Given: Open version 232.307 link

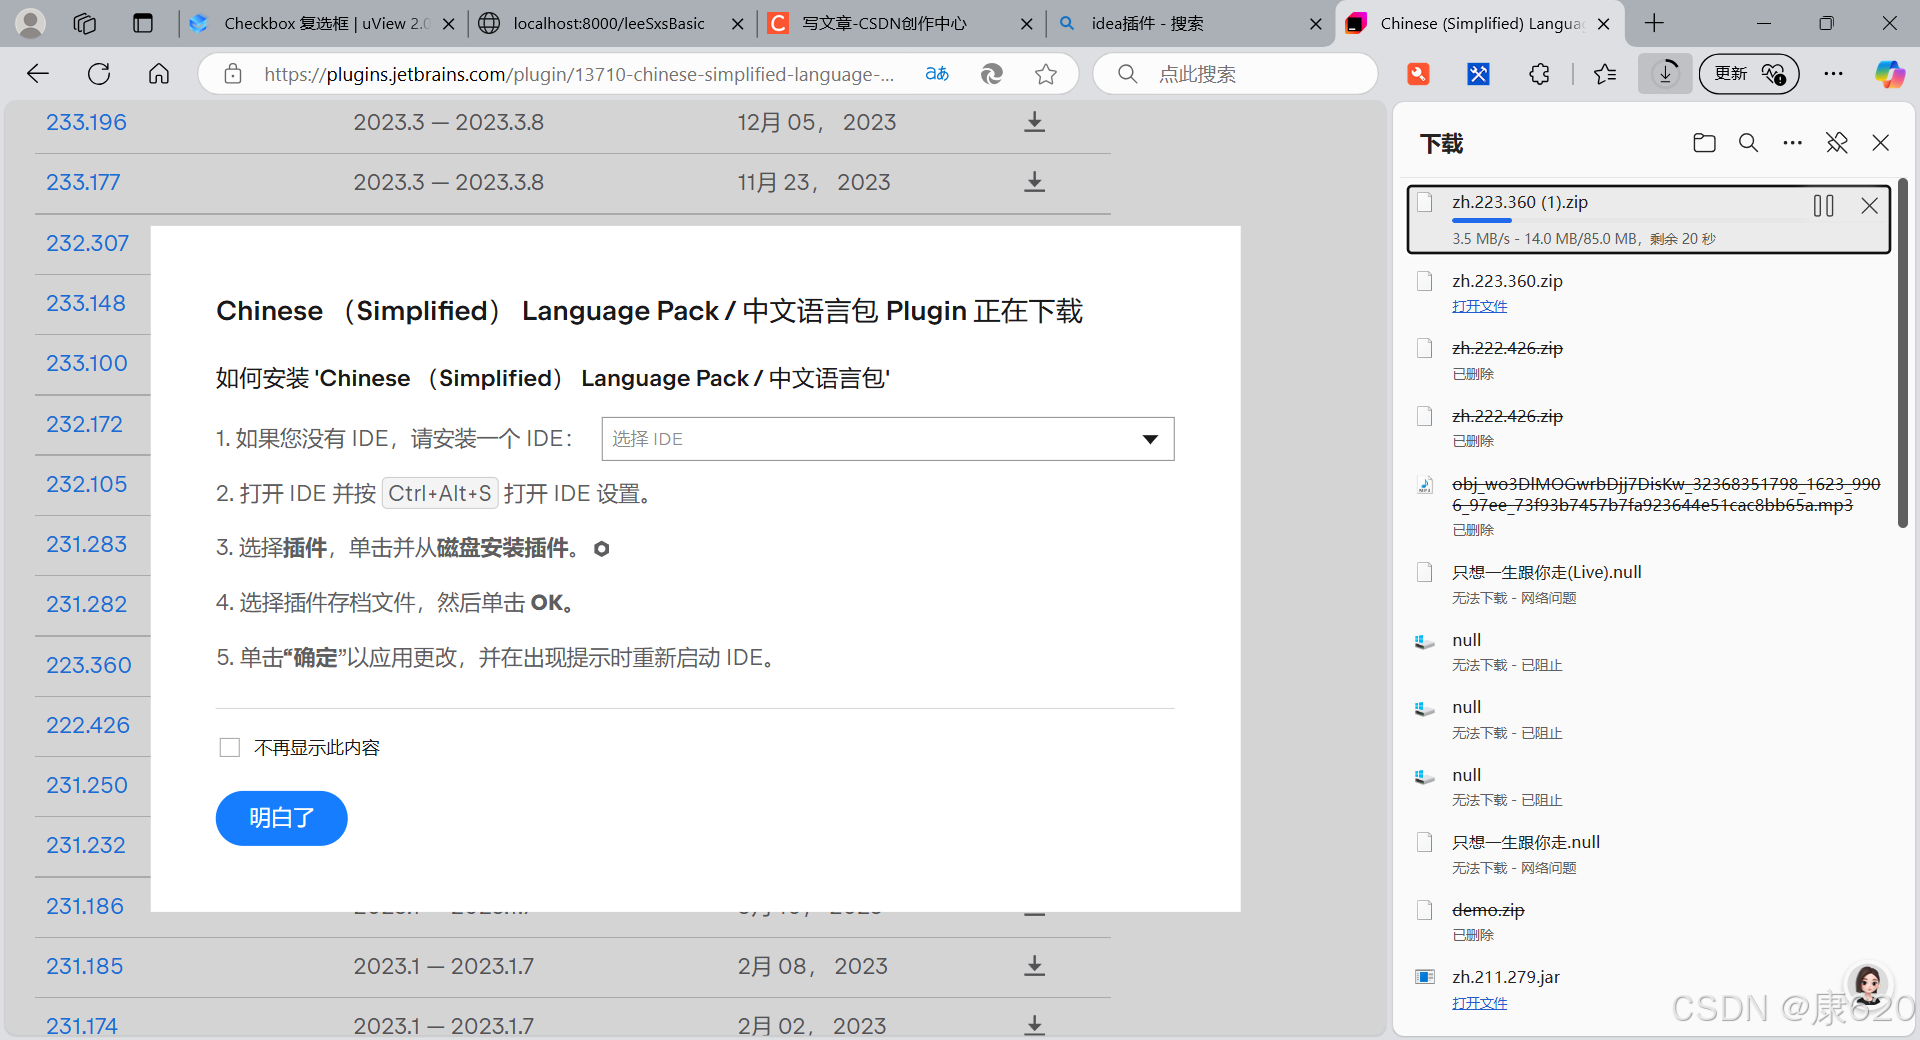Looking at the screenshot, I should [x=87, y=243].
